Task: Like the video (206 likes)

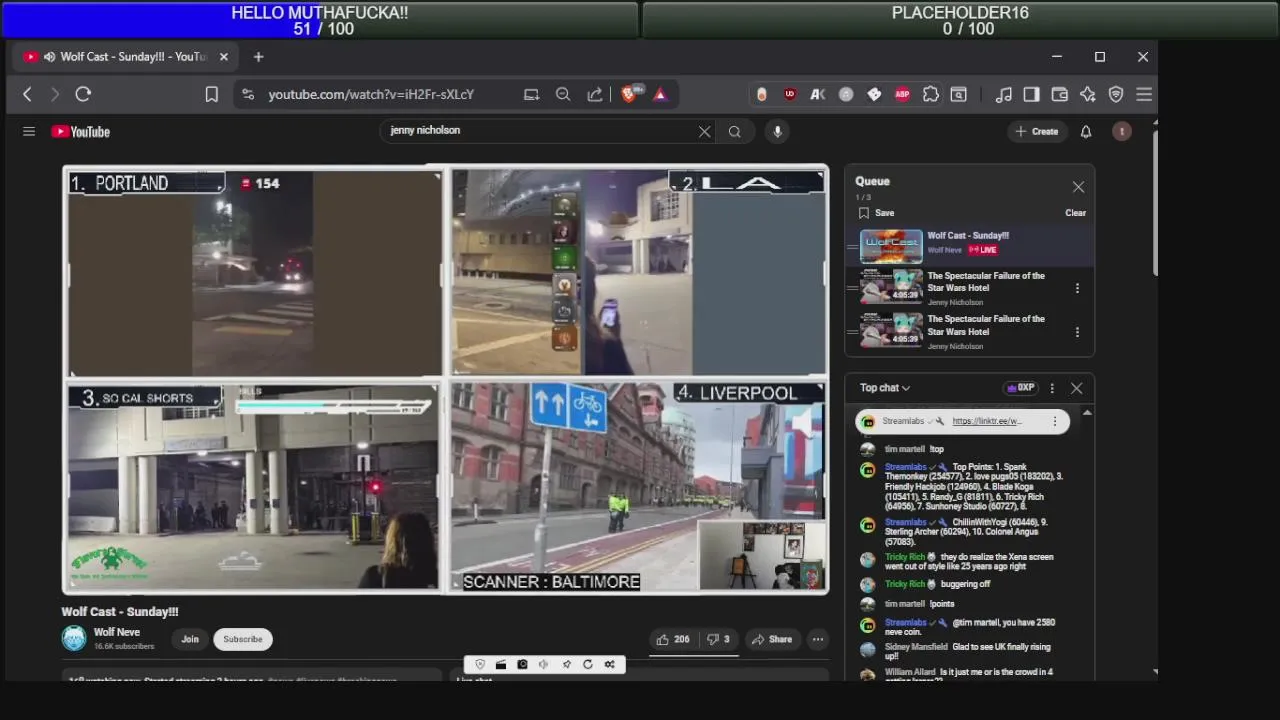Action: point(673,639)
